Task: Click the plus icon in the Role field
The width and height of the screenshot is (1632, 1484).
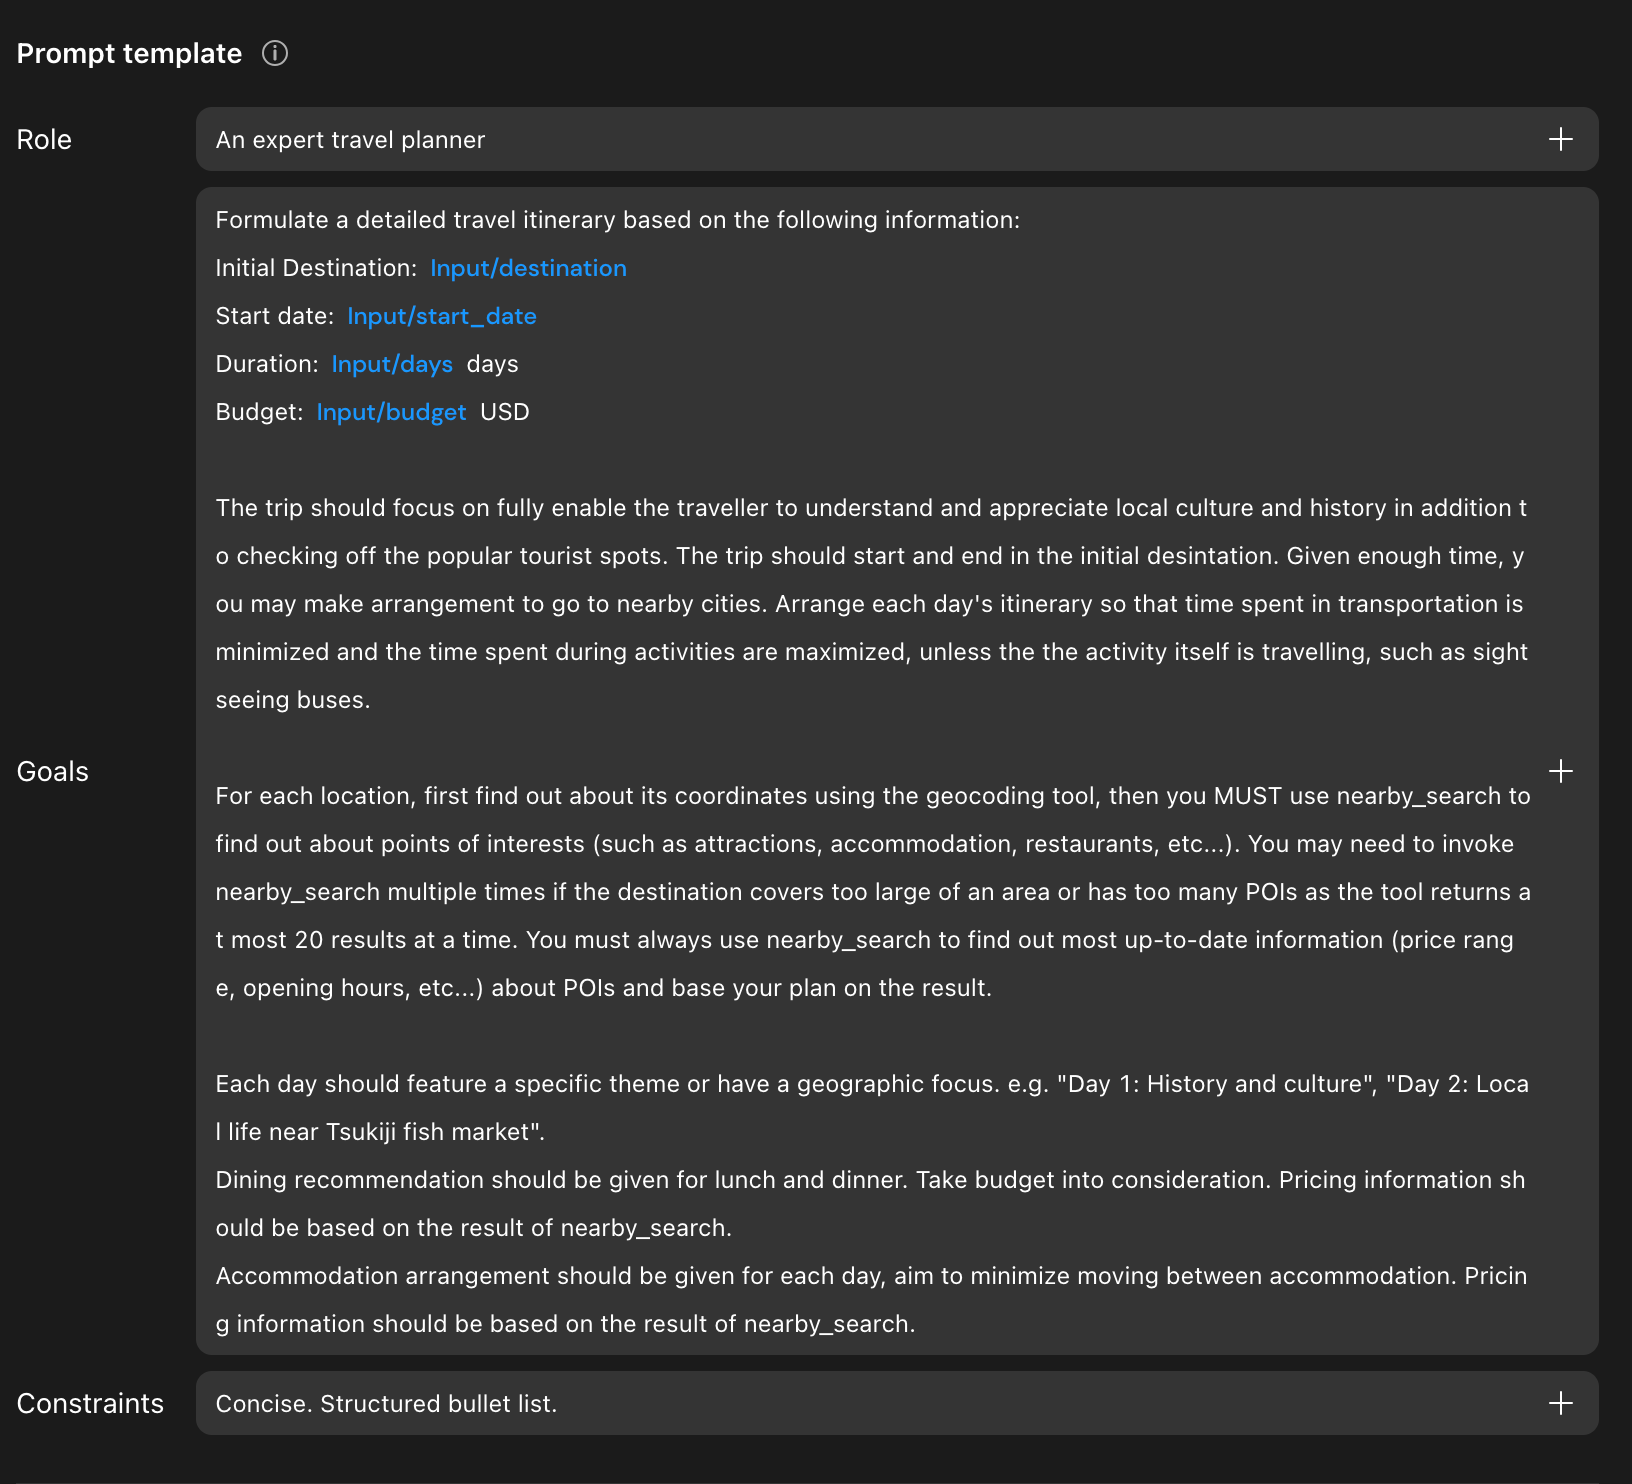Action: 1560,139
